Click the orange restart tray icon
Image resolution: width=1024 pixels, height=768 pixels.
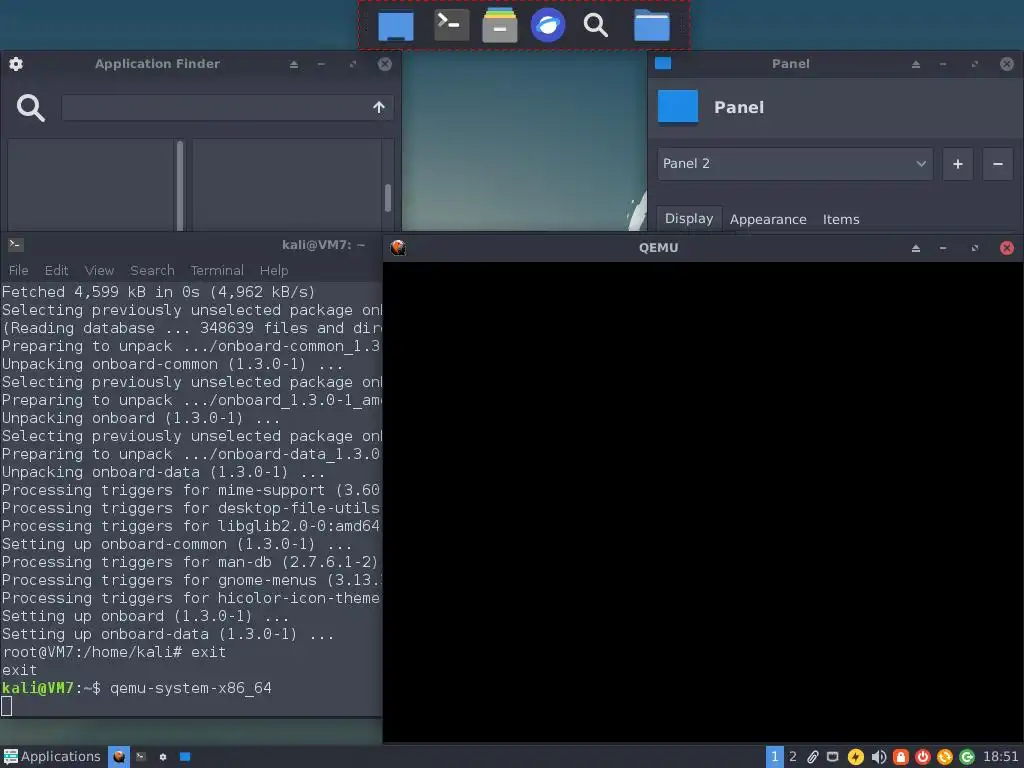coord(945,757)
